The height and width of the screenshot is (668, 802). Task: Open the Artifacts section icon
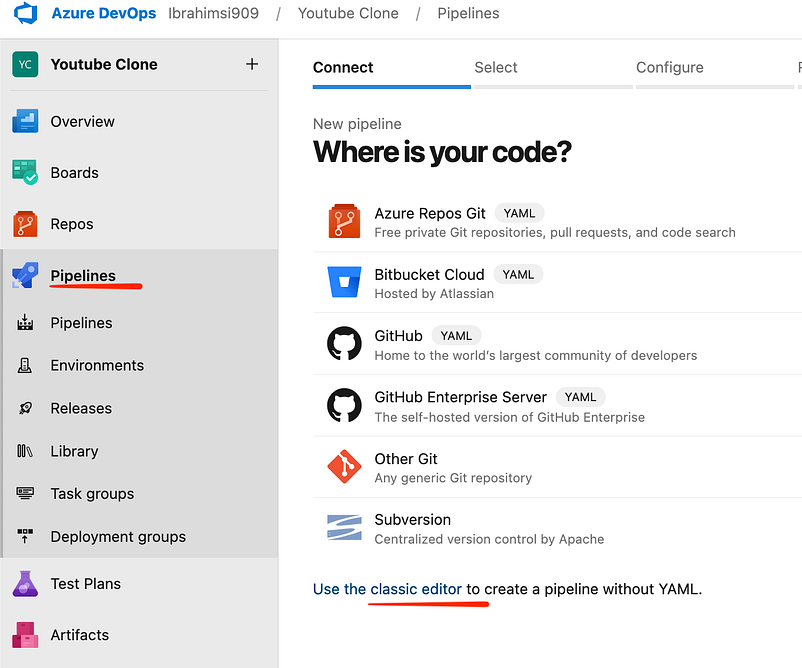point(25,635)
